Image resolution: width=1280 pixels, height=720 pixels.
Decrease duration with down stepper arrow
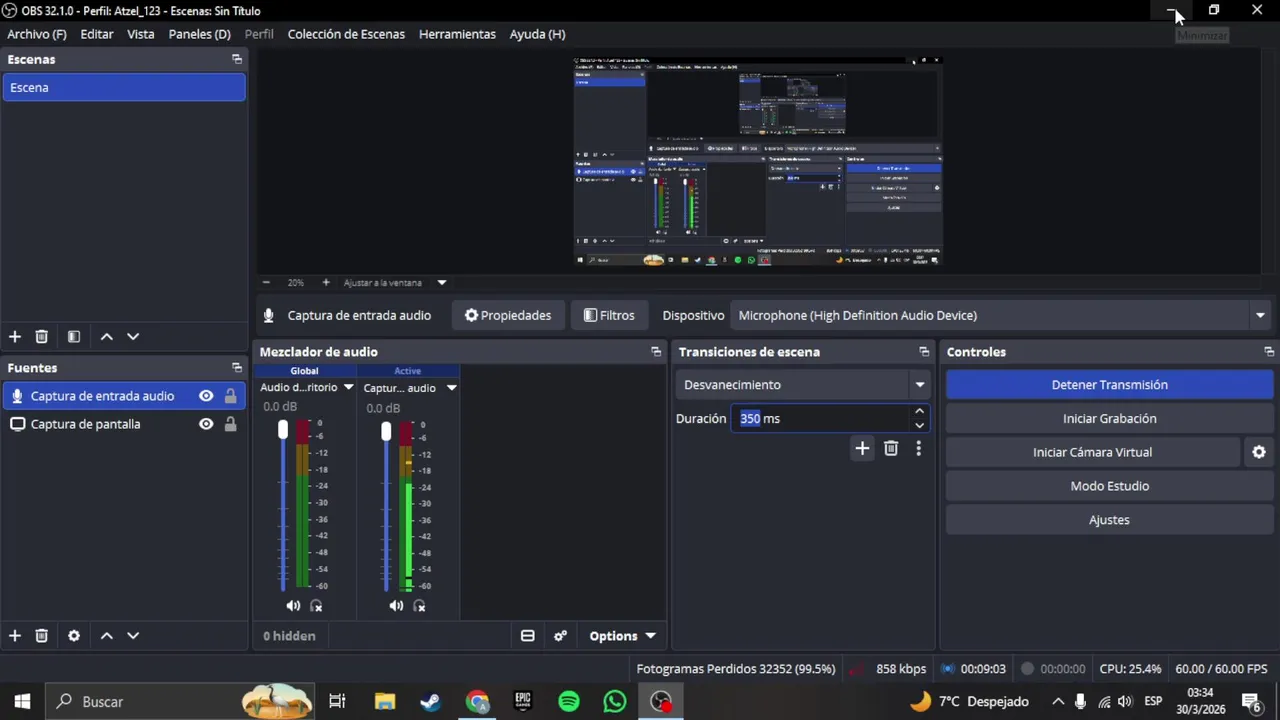919,425
